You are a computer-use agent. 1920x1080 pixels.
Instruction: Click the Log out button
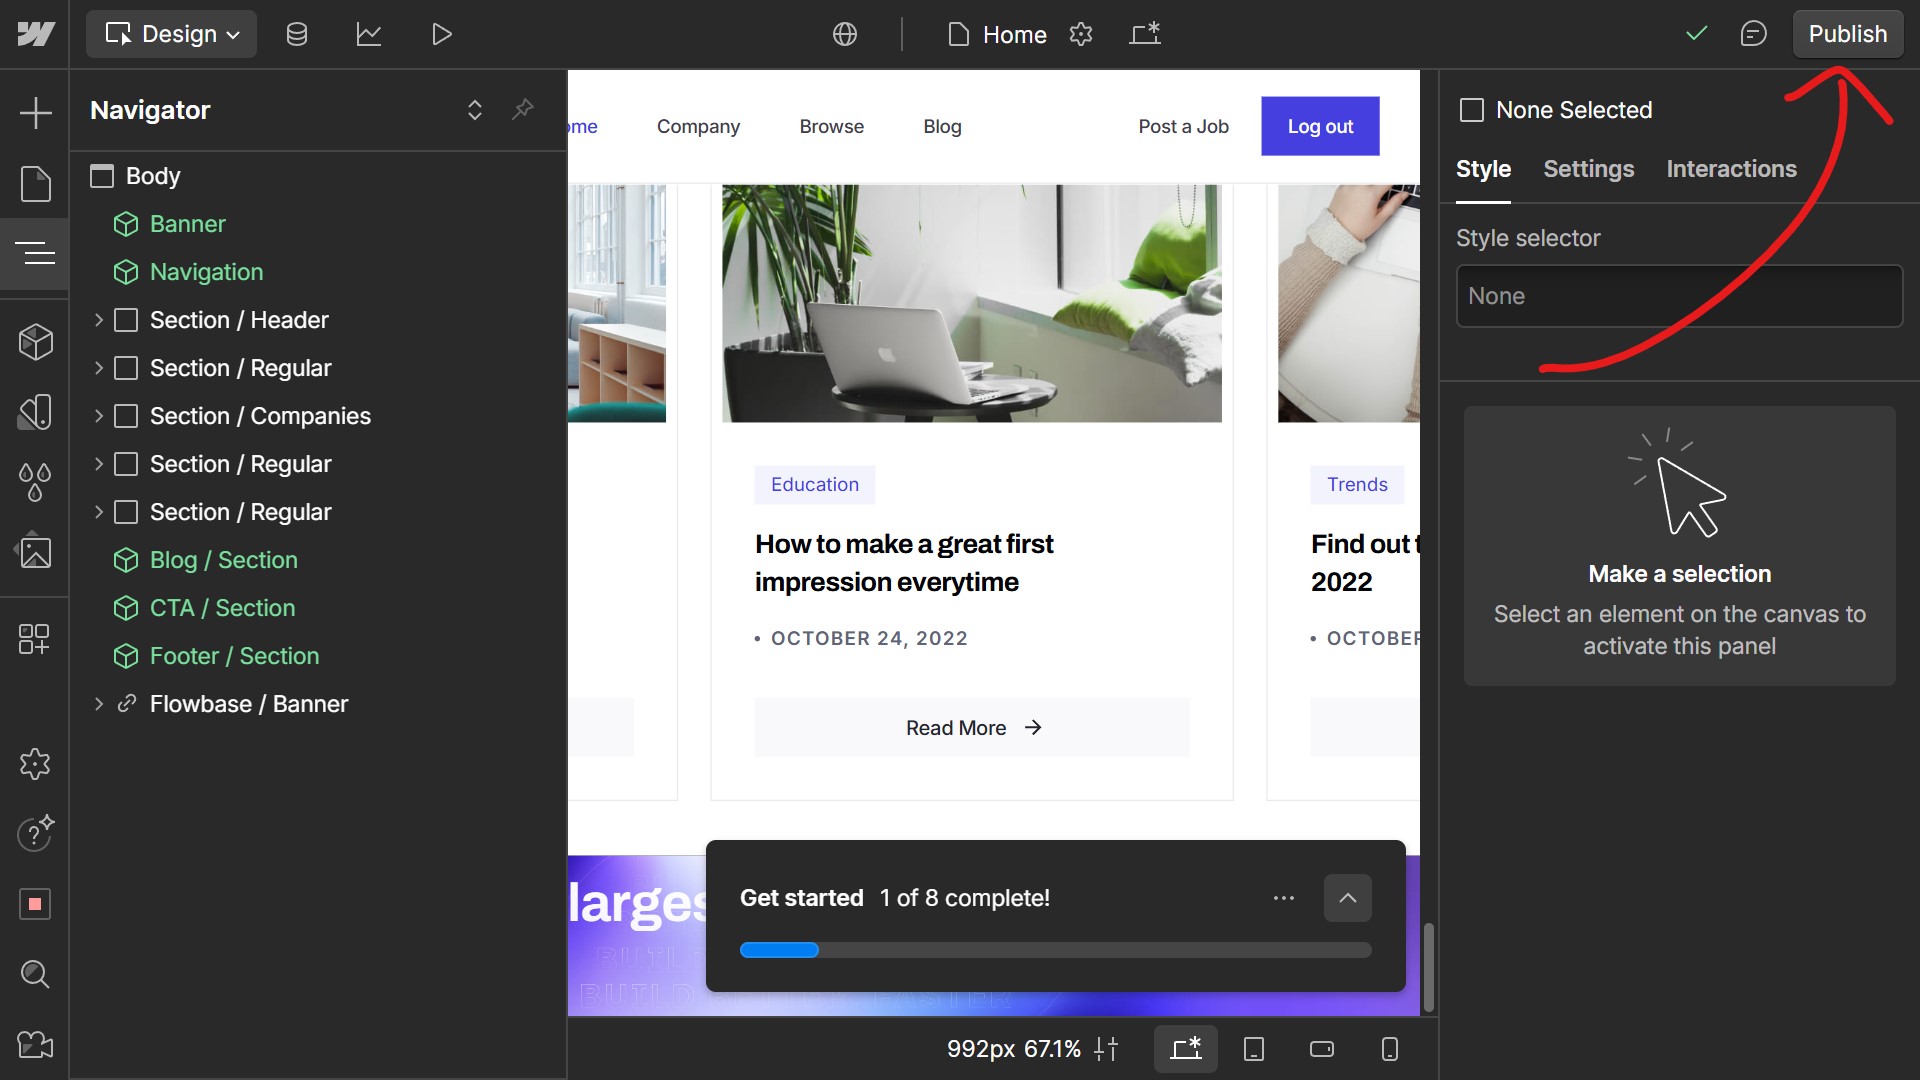[1320, 126]
